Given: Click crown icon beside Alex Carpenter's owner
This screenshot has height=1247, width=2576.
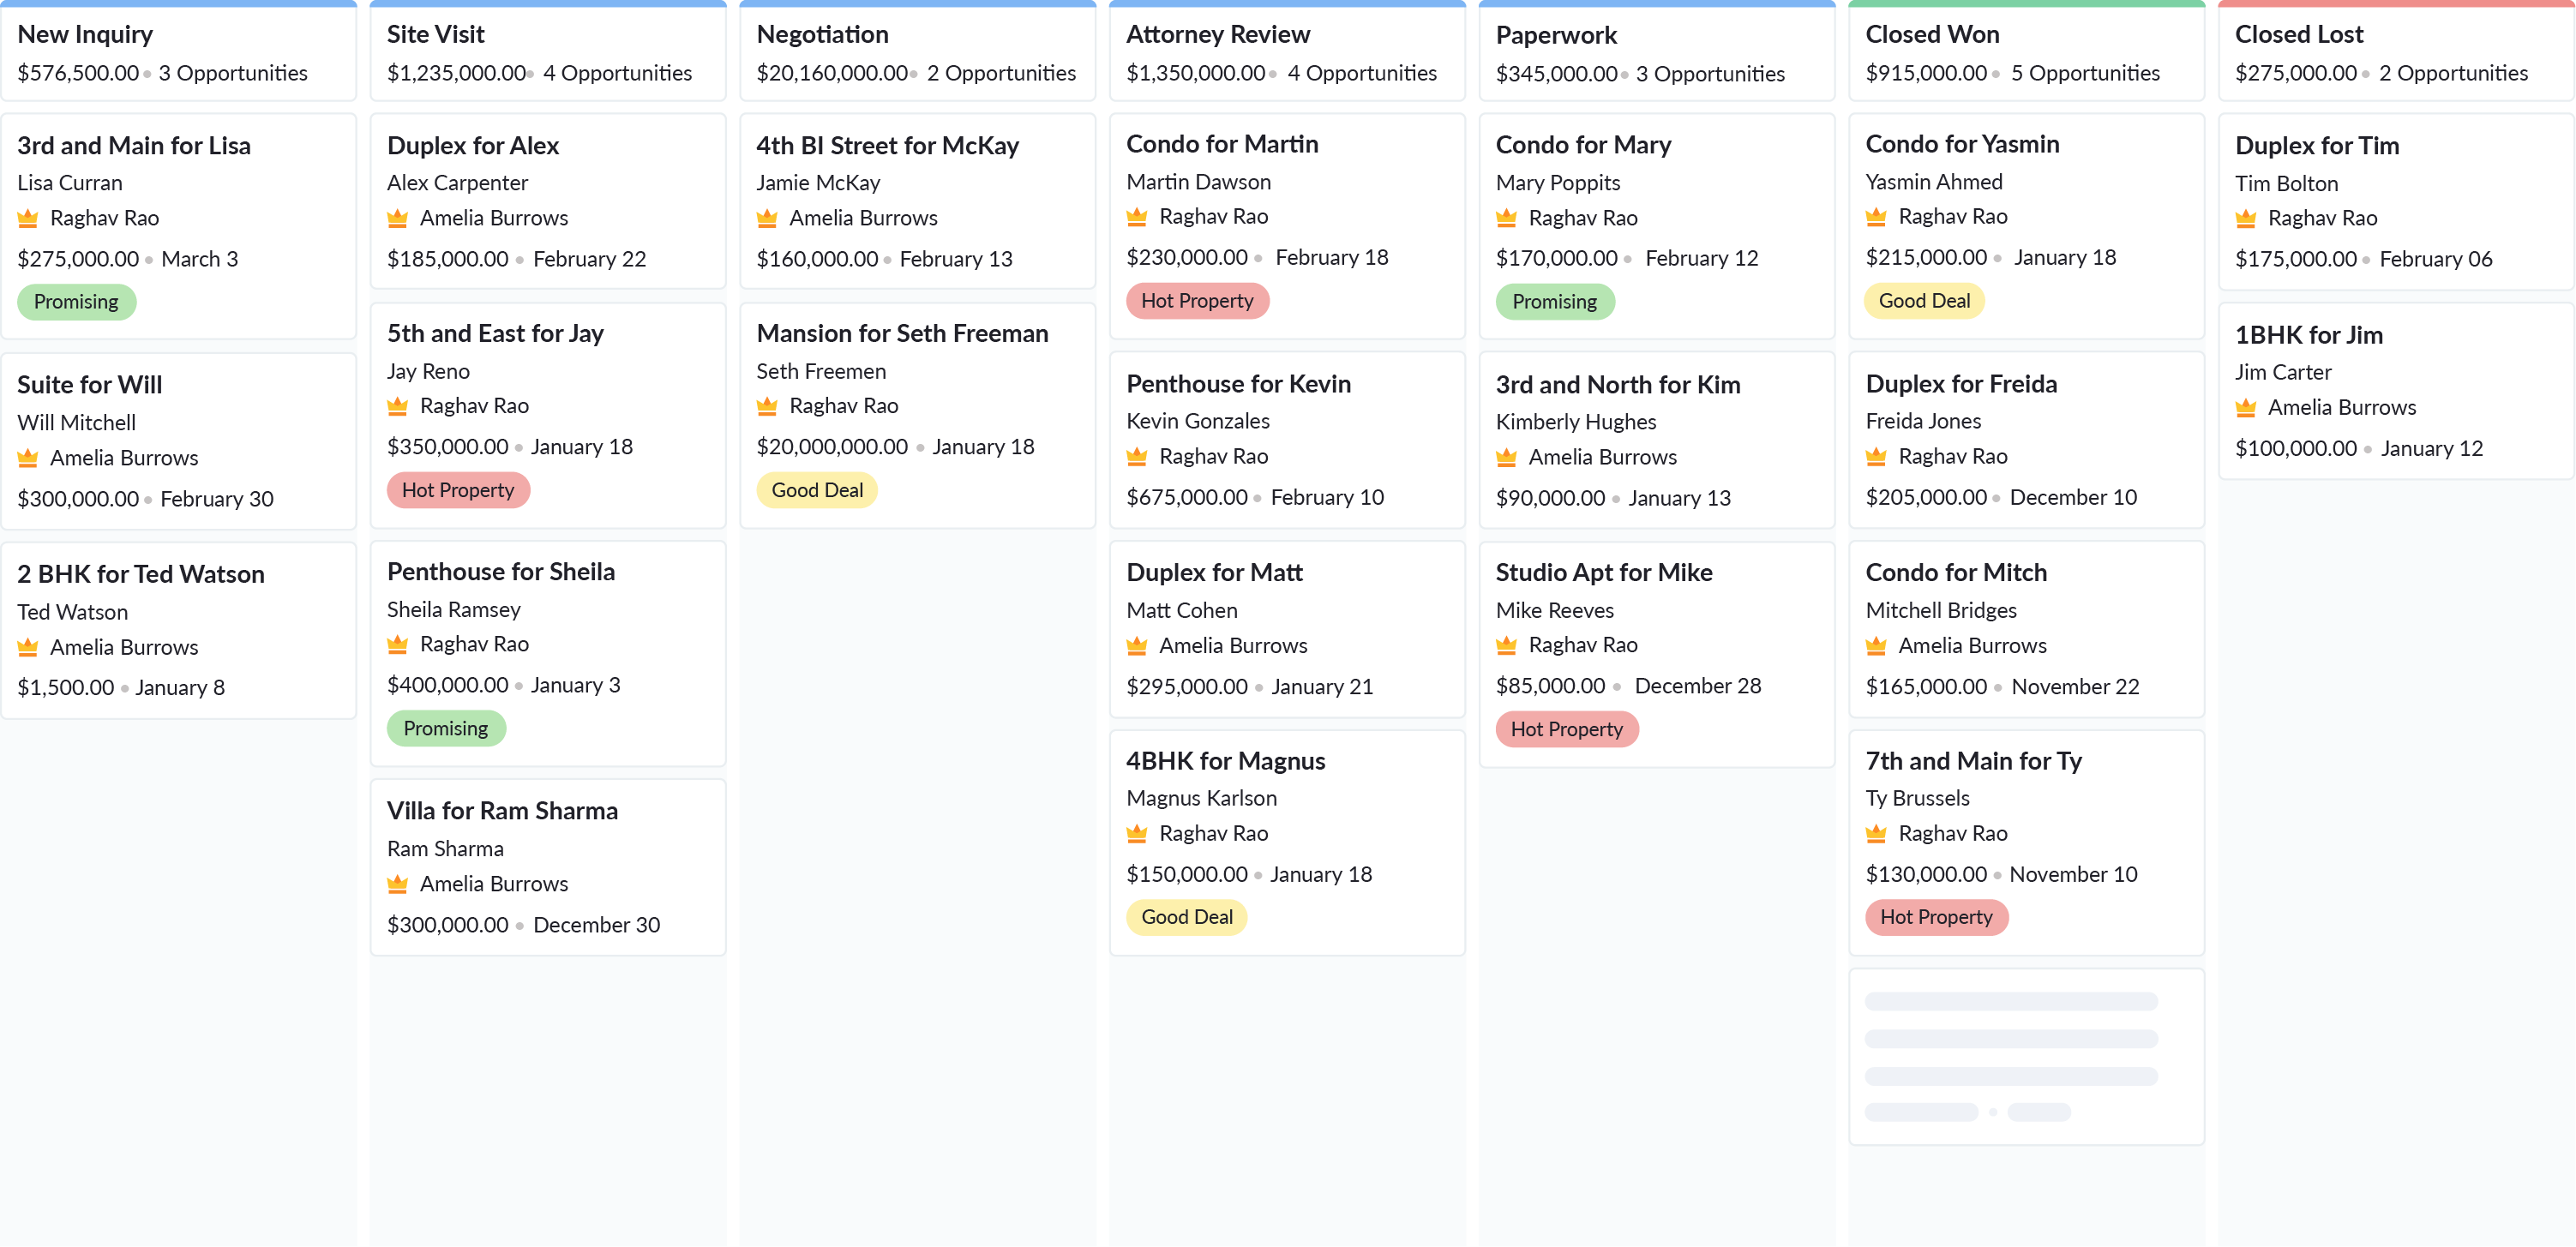Looking at the screenshot, I should click(397, 218).
